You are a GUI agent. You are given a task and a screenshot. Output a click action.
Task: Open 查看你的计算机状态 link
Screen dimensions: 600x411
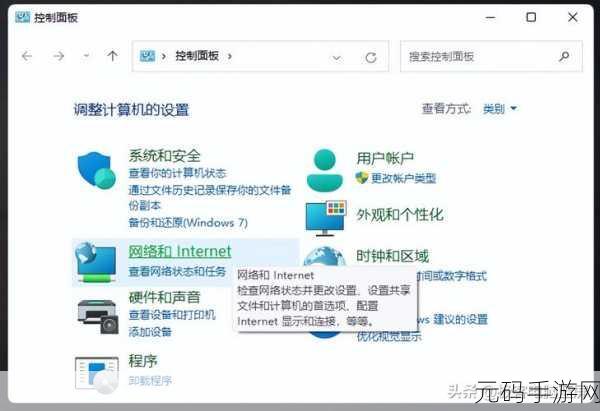(x=177, y=173)
